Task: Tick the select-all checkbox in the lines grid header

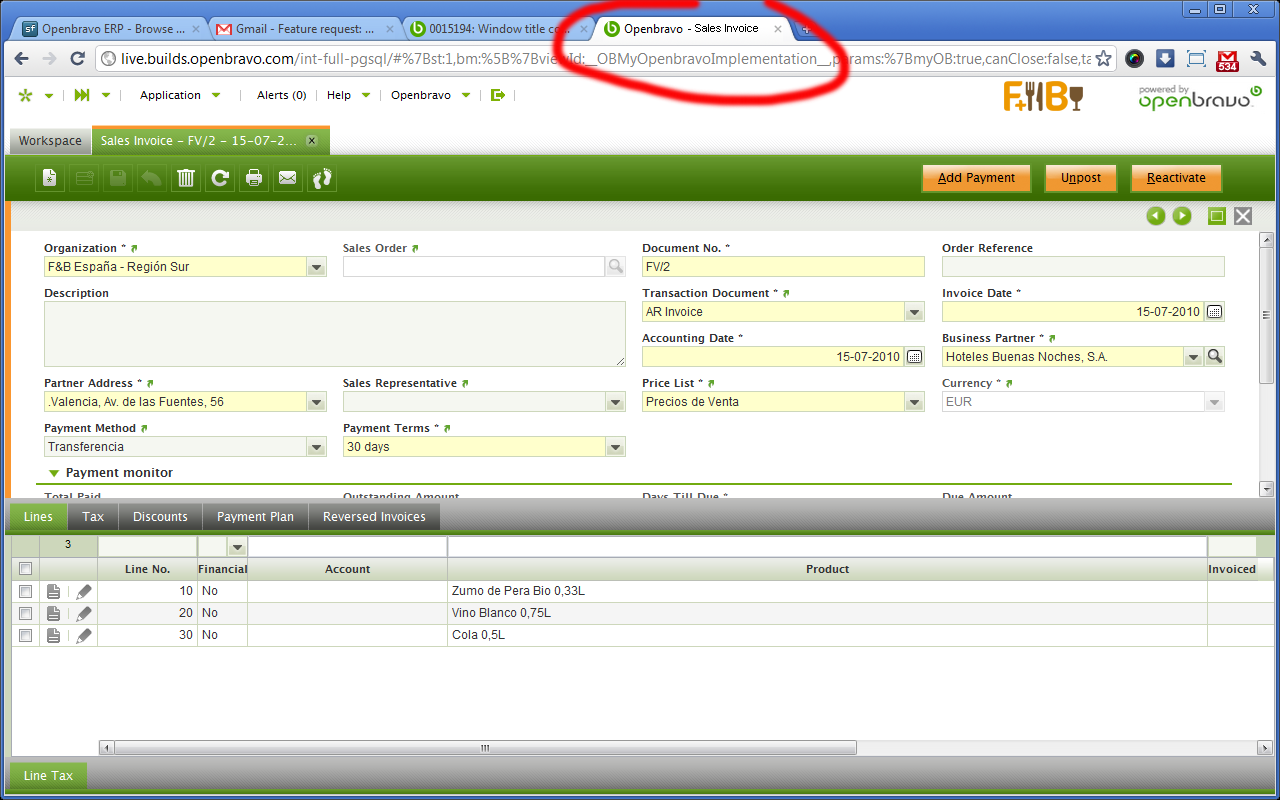Action: 26,569
